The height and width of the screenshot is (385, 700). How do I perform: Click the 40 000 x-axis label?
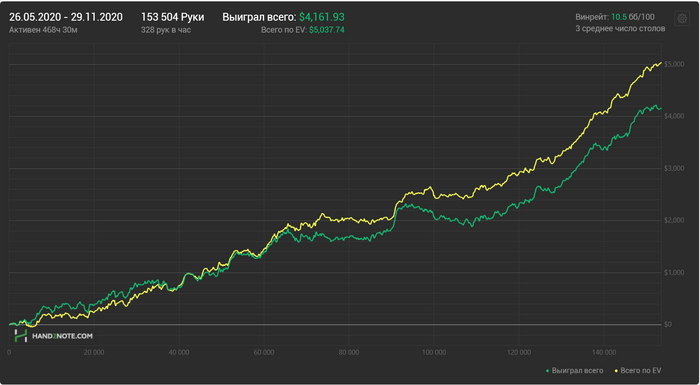(x=179, y=352)
